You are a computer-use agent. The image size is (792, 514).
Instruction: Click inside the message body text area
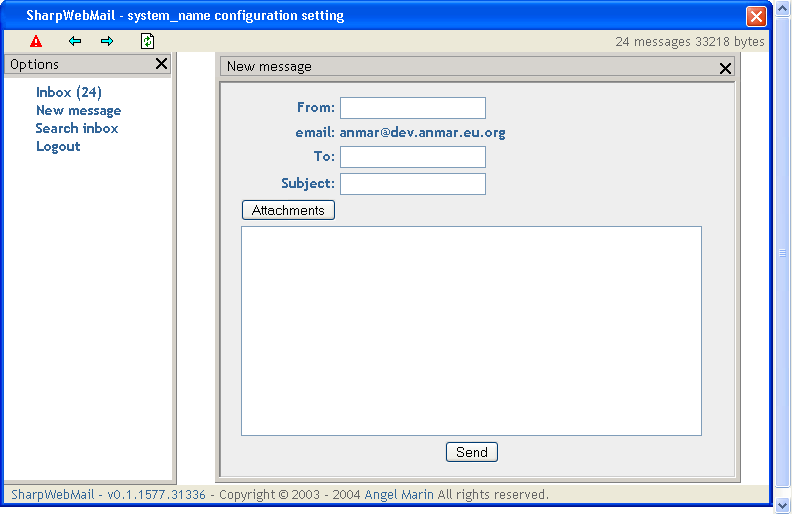471,331
